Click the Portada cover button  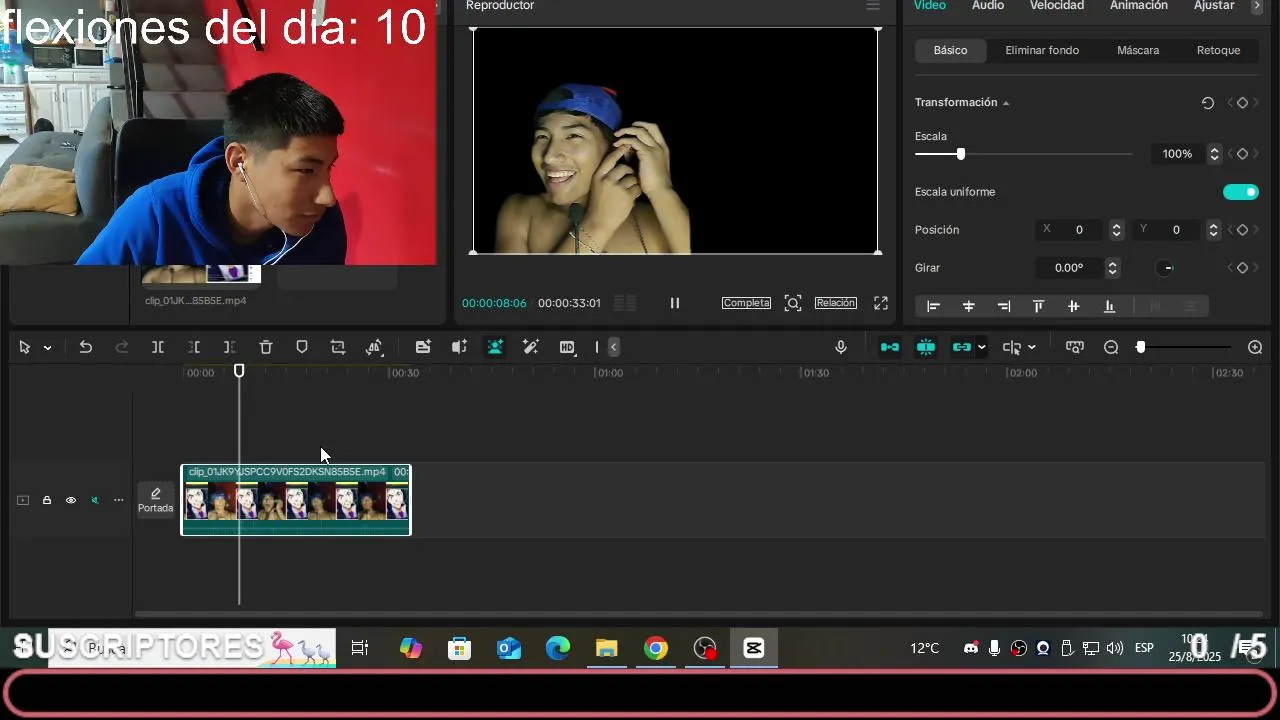(x=156, y=500)
